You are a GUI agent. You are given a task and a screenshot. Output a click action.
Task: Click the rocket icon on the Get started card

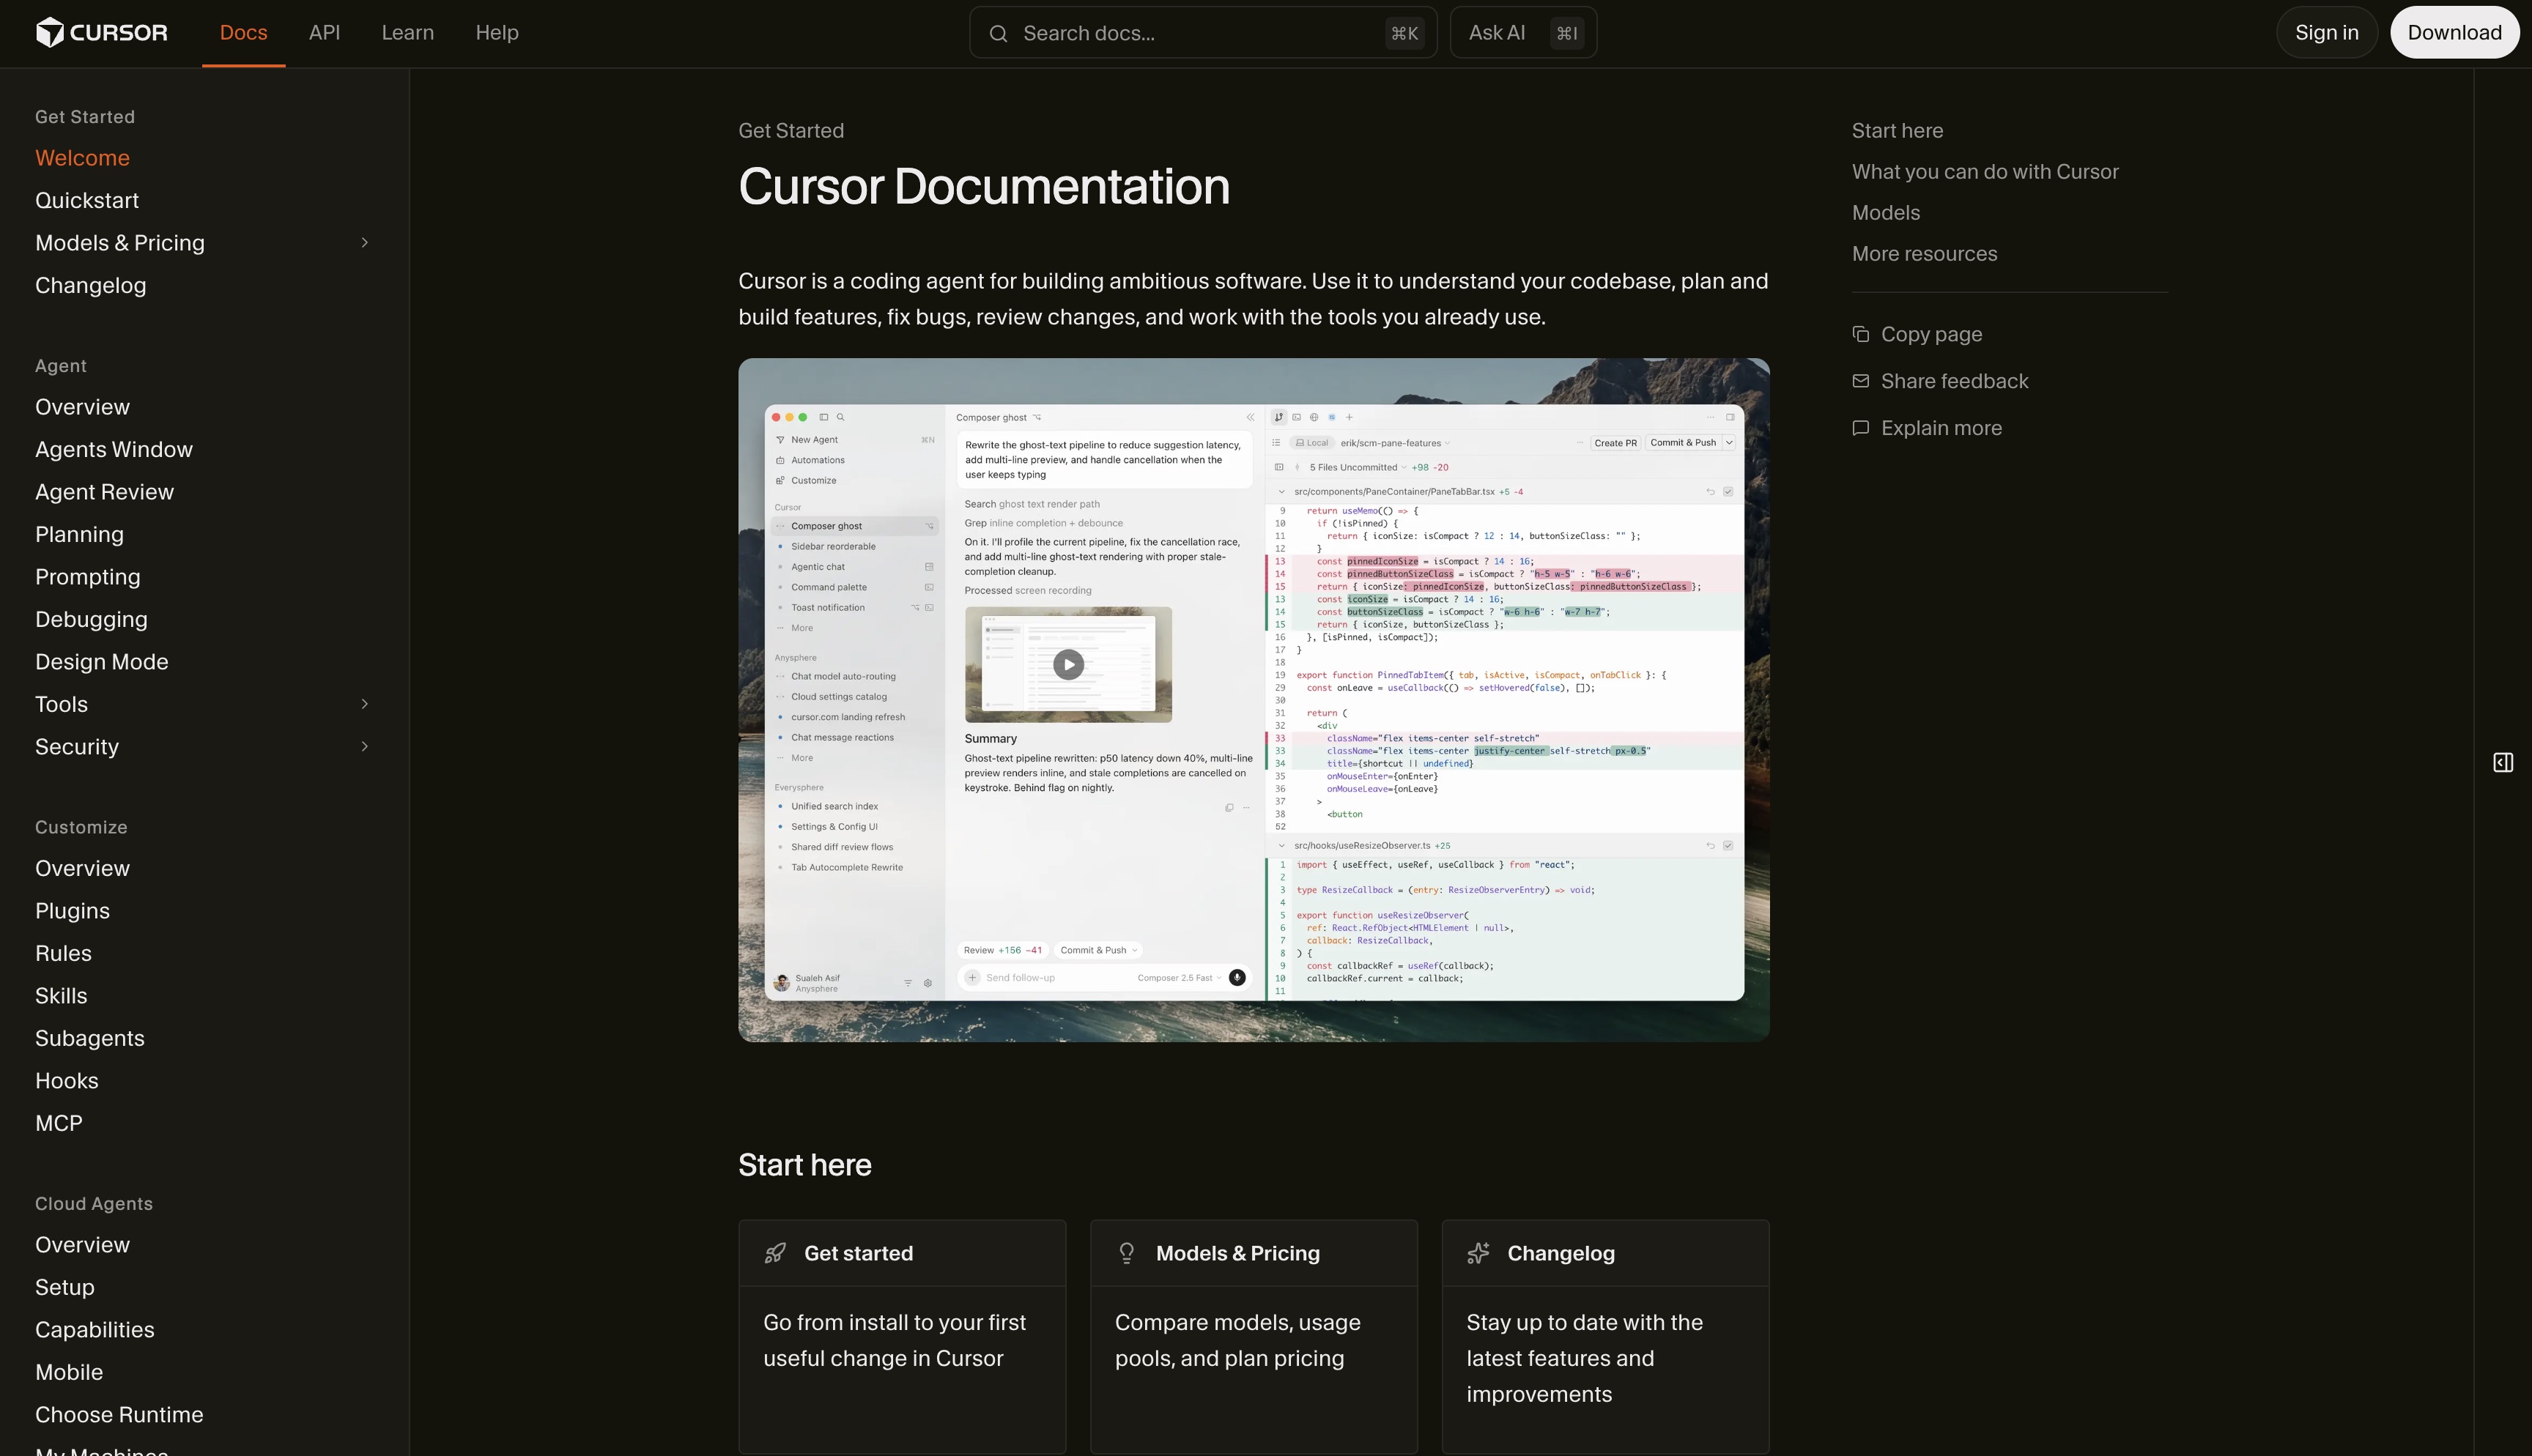click(x=775, y=1253)
